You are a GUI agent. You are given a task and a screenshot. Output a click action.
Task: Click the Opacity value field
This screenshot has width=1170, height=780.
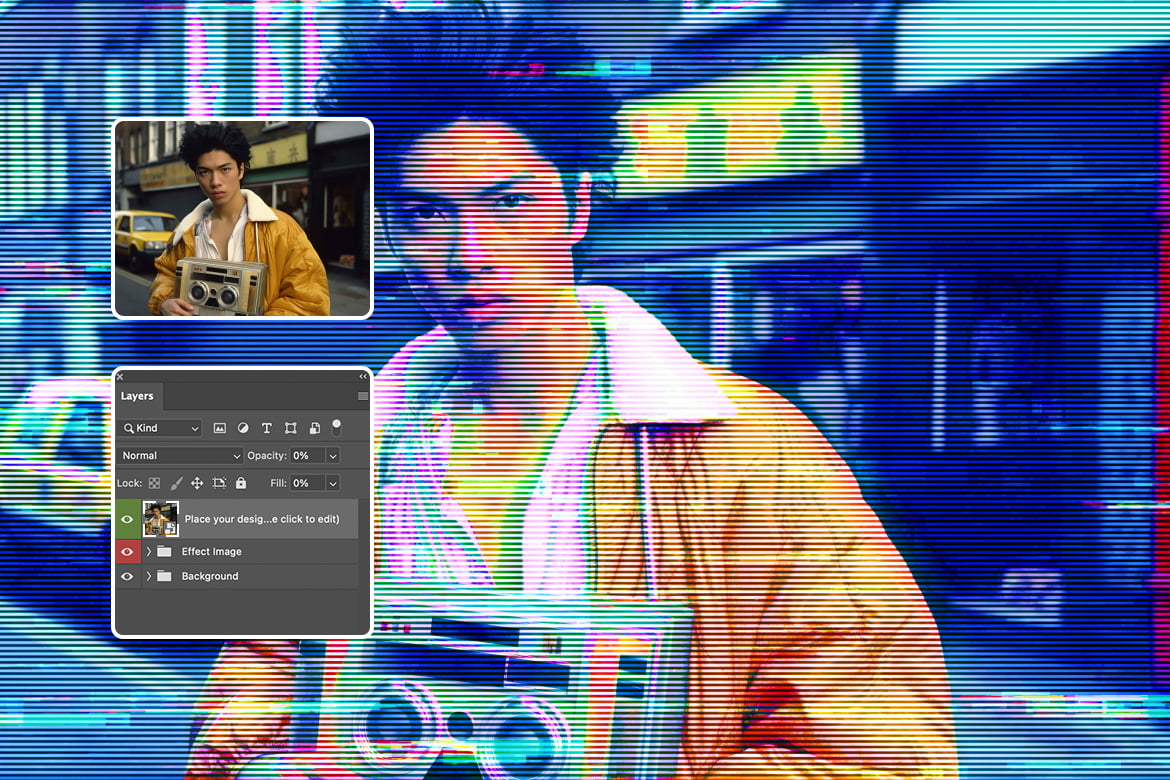pos(307,455)
